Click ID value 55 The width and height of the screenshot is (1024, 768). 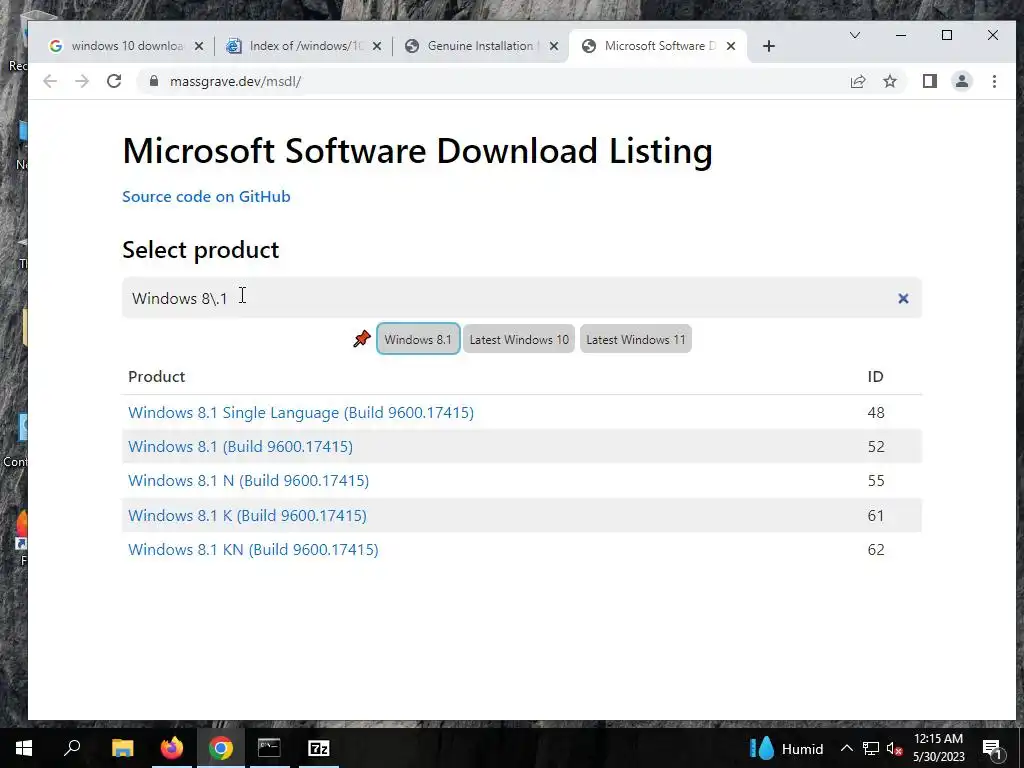pyautogui.click(x=876, y=481)
